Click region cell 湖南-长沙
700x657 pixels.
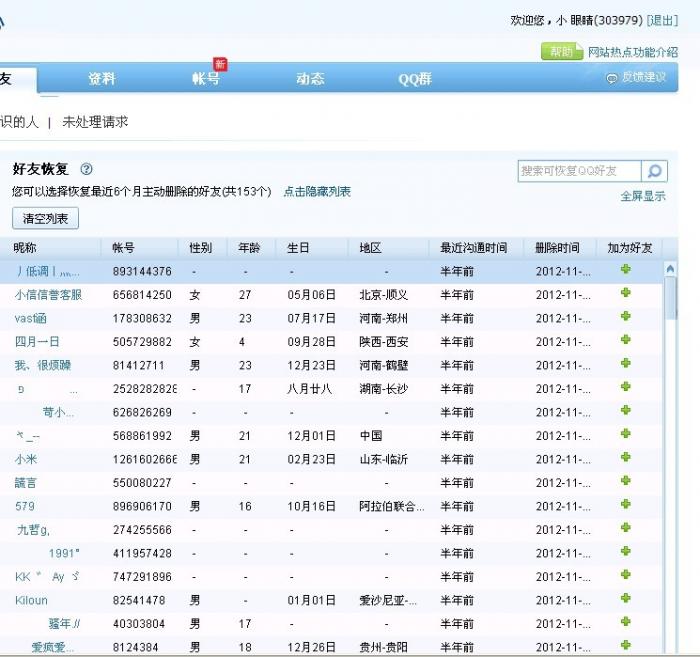point(383,389)
